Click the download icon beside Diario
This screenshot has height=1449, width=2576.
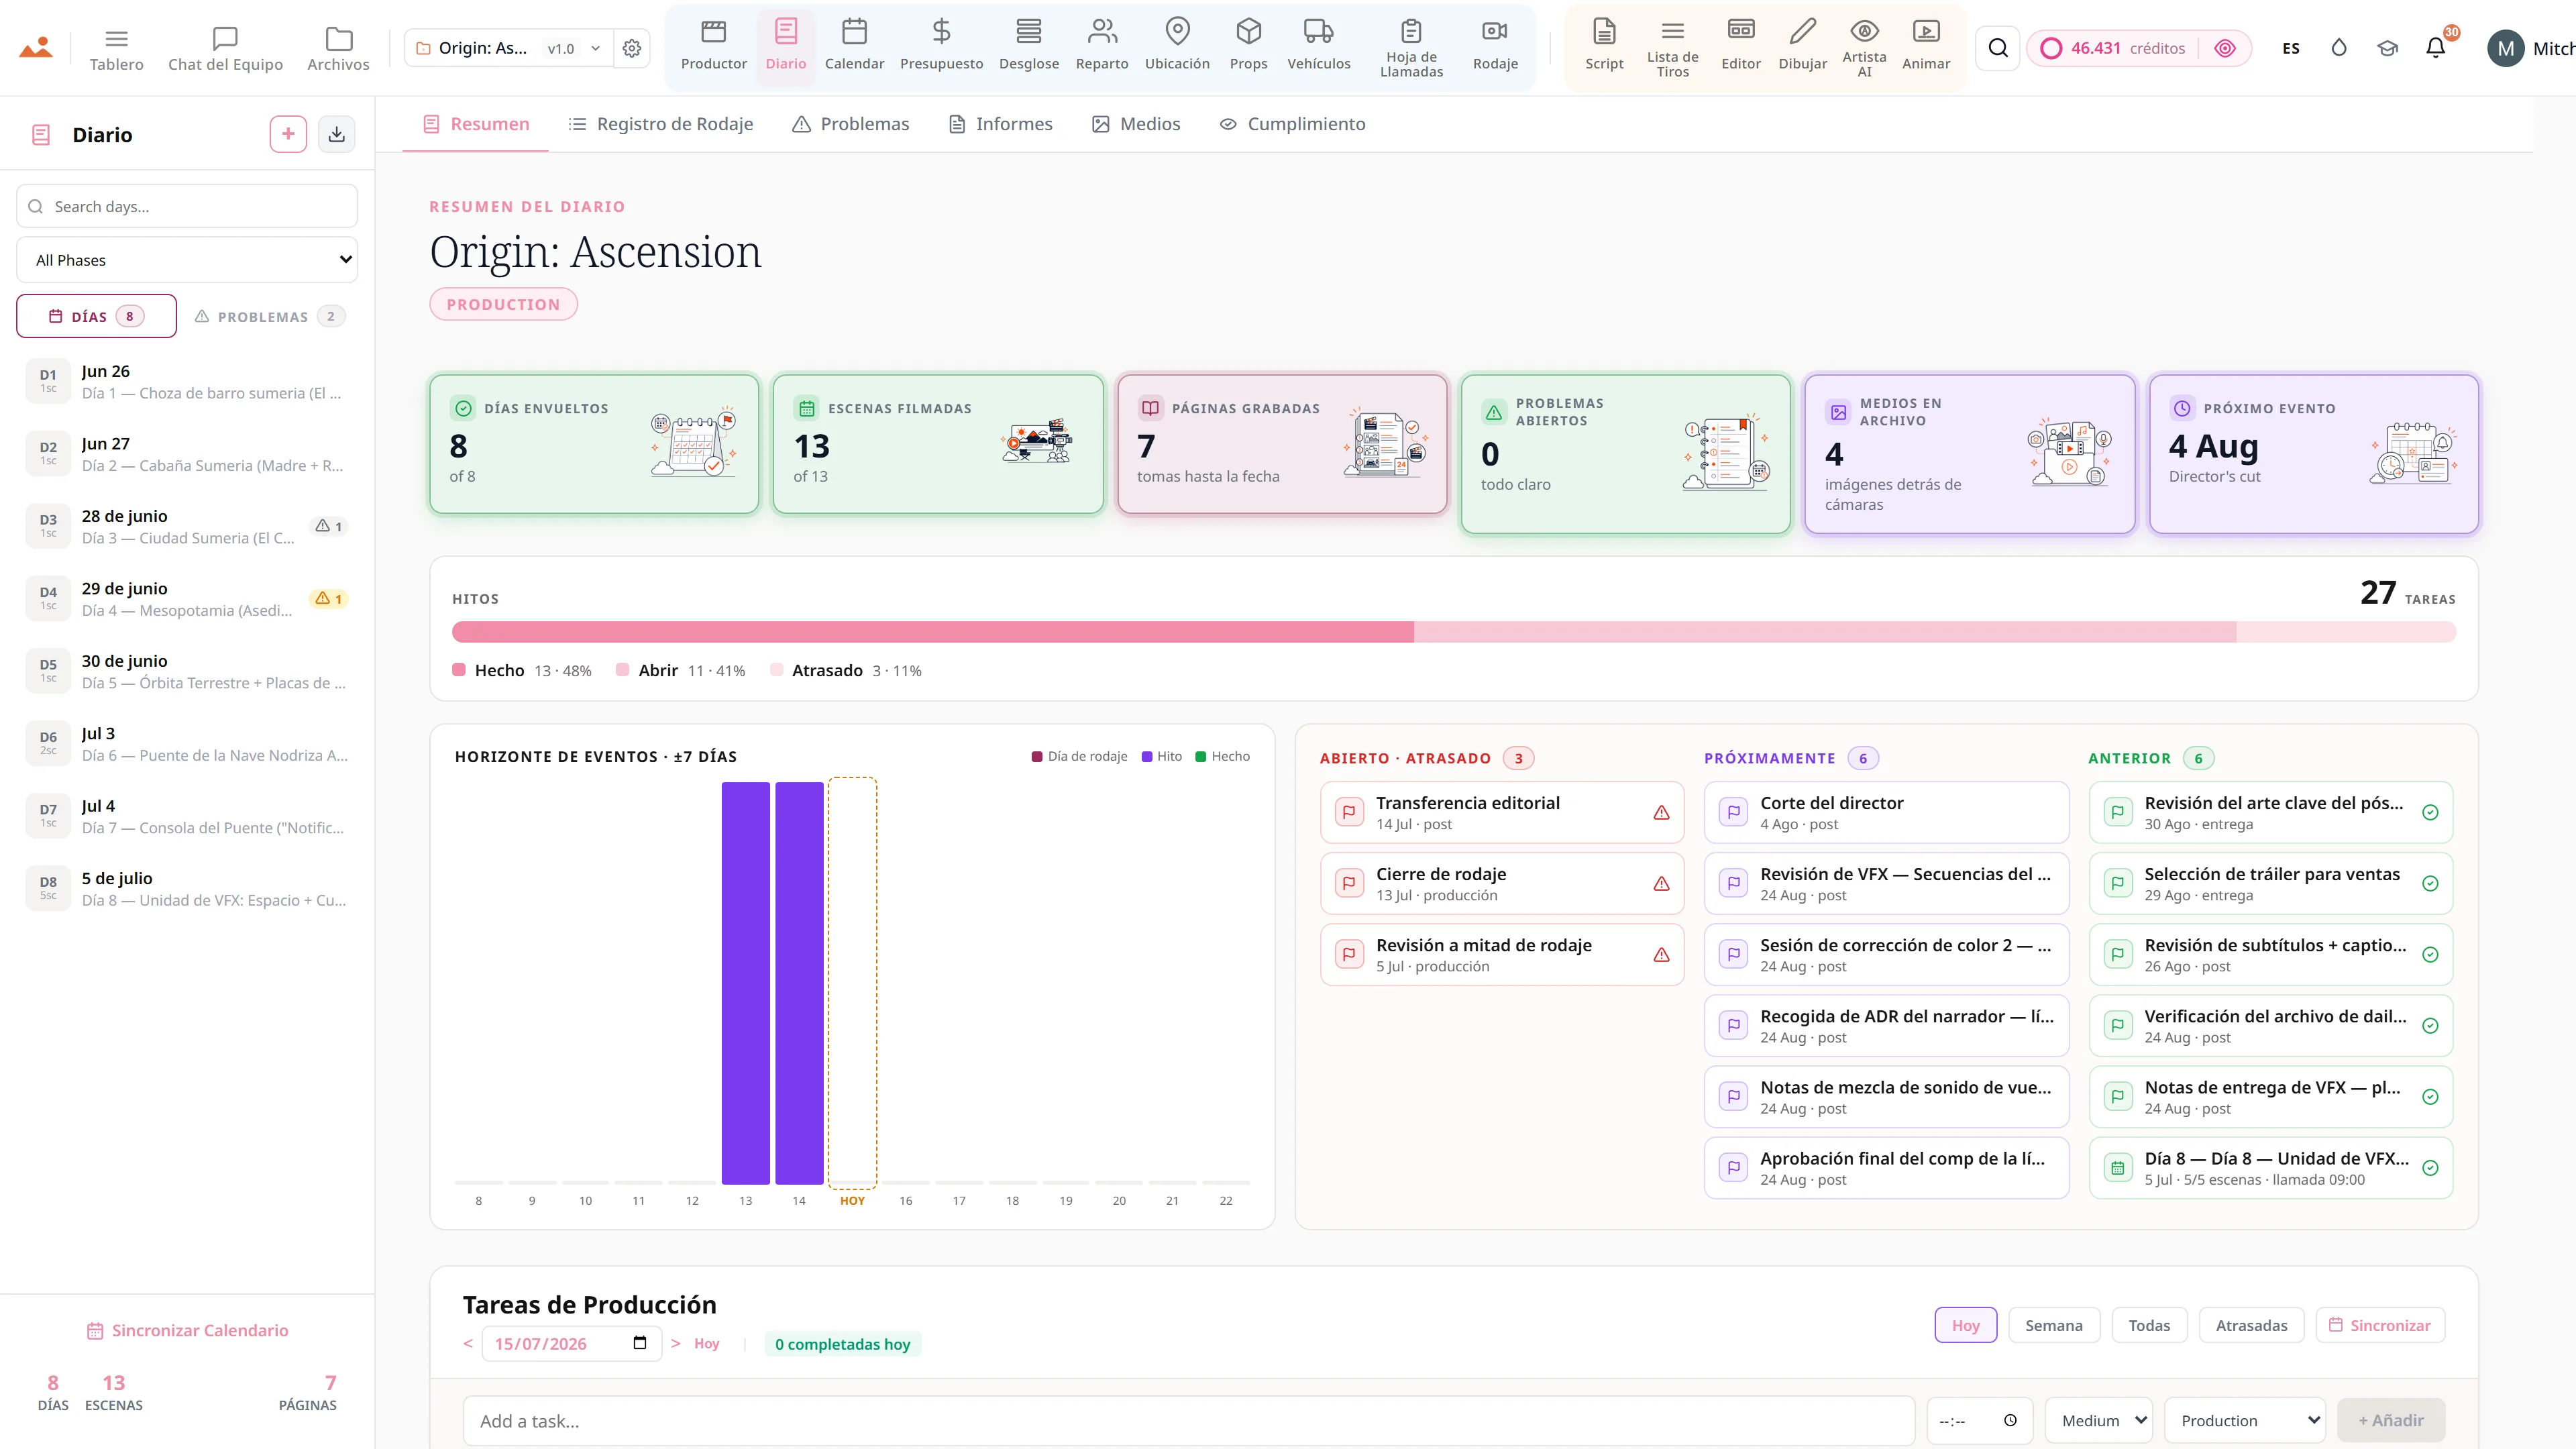337,134
